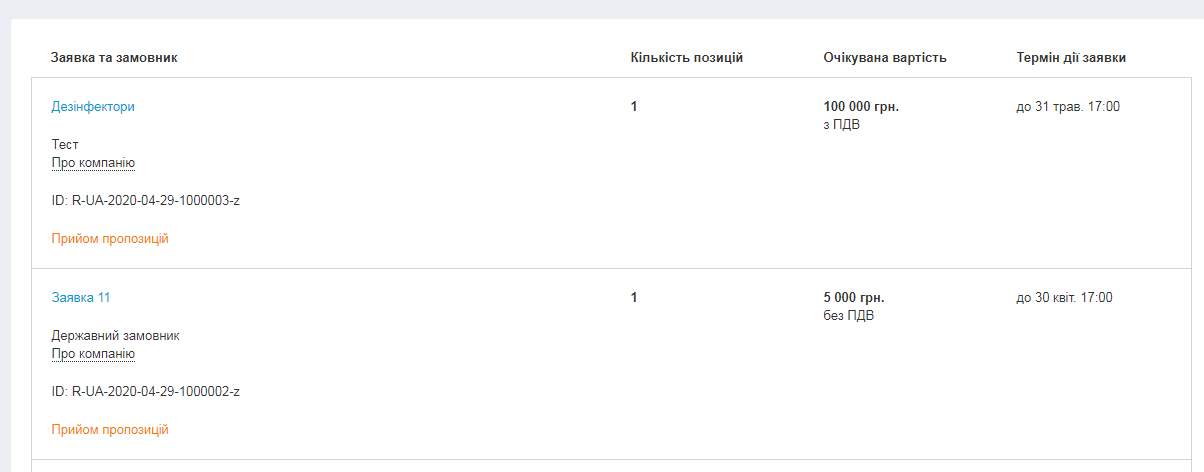Click the Термін дії заявки column header

(x=1071, y=58)
